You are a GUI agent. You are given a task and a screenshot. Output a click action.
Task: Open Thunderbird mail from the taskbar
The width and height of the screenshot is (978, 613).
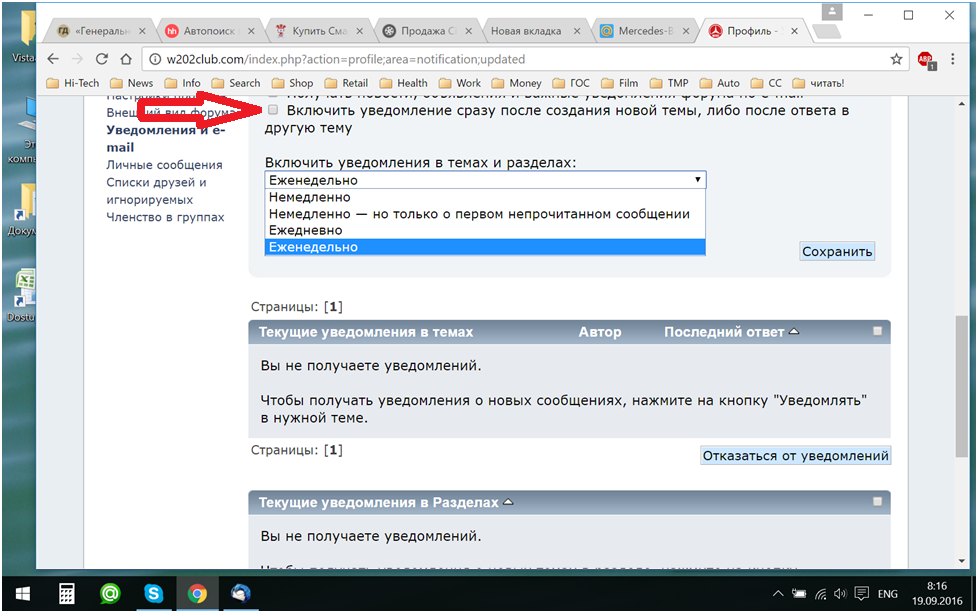[x=240, y=594]
